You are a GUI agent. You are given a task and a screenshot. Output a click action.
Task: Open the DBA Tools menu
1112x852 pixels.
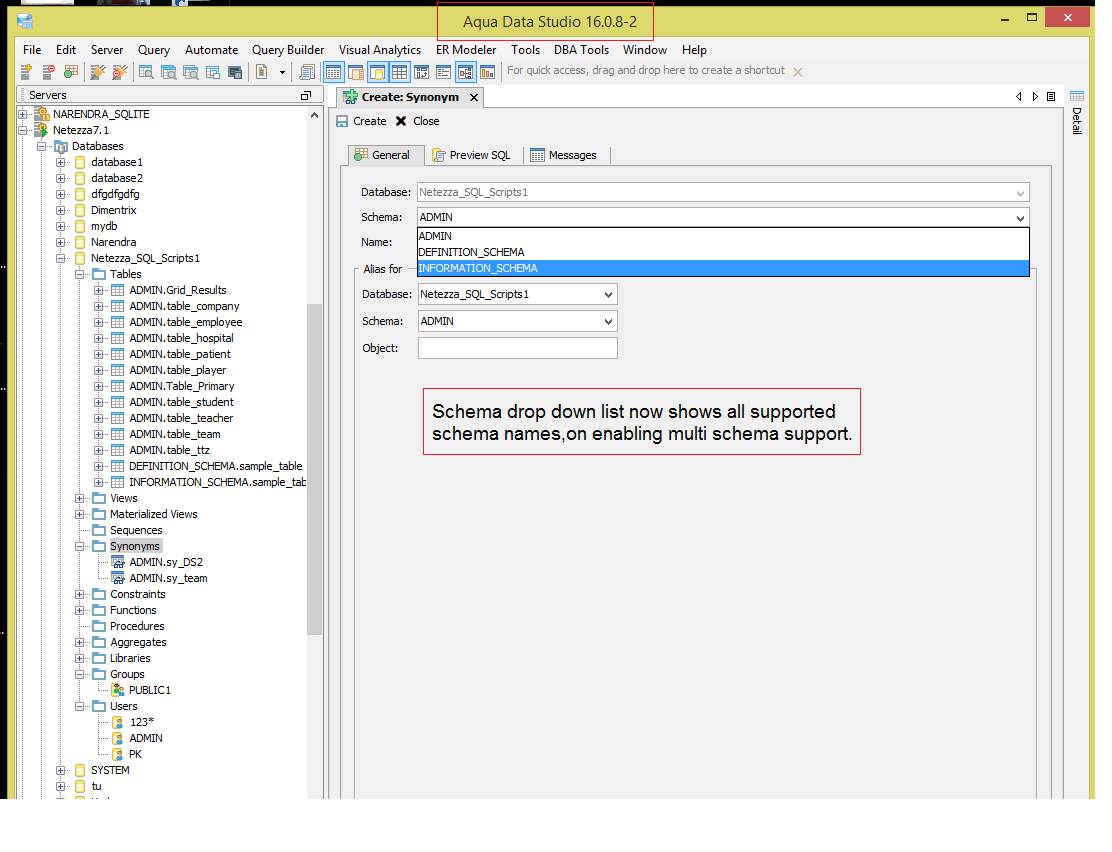pos(582,50)
